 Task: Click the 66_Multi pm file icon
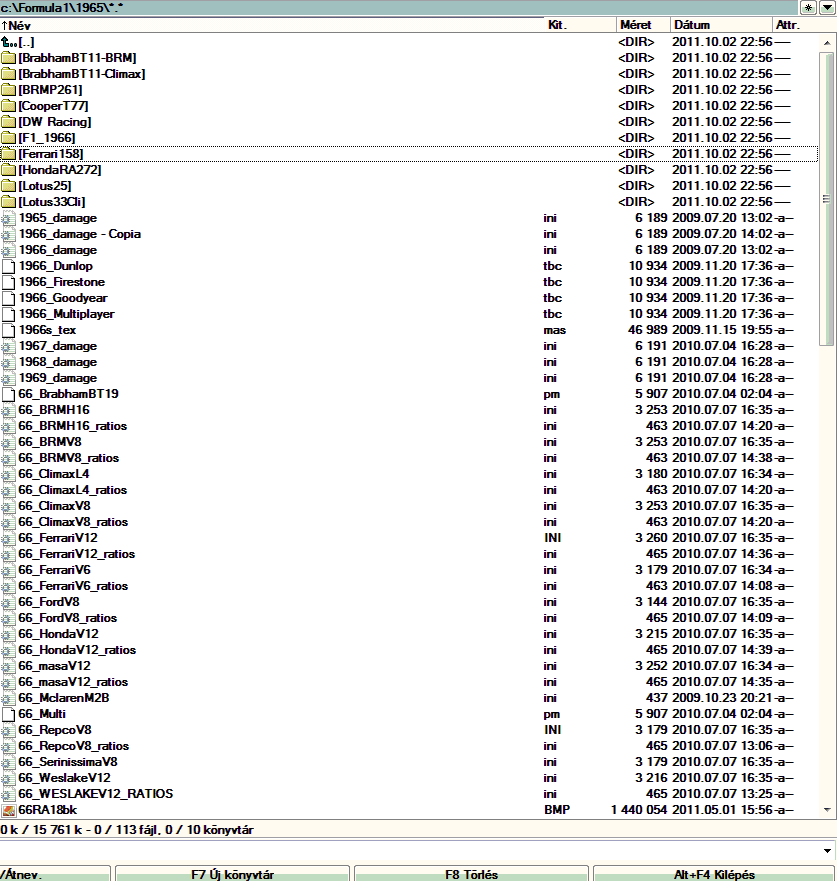8,714
